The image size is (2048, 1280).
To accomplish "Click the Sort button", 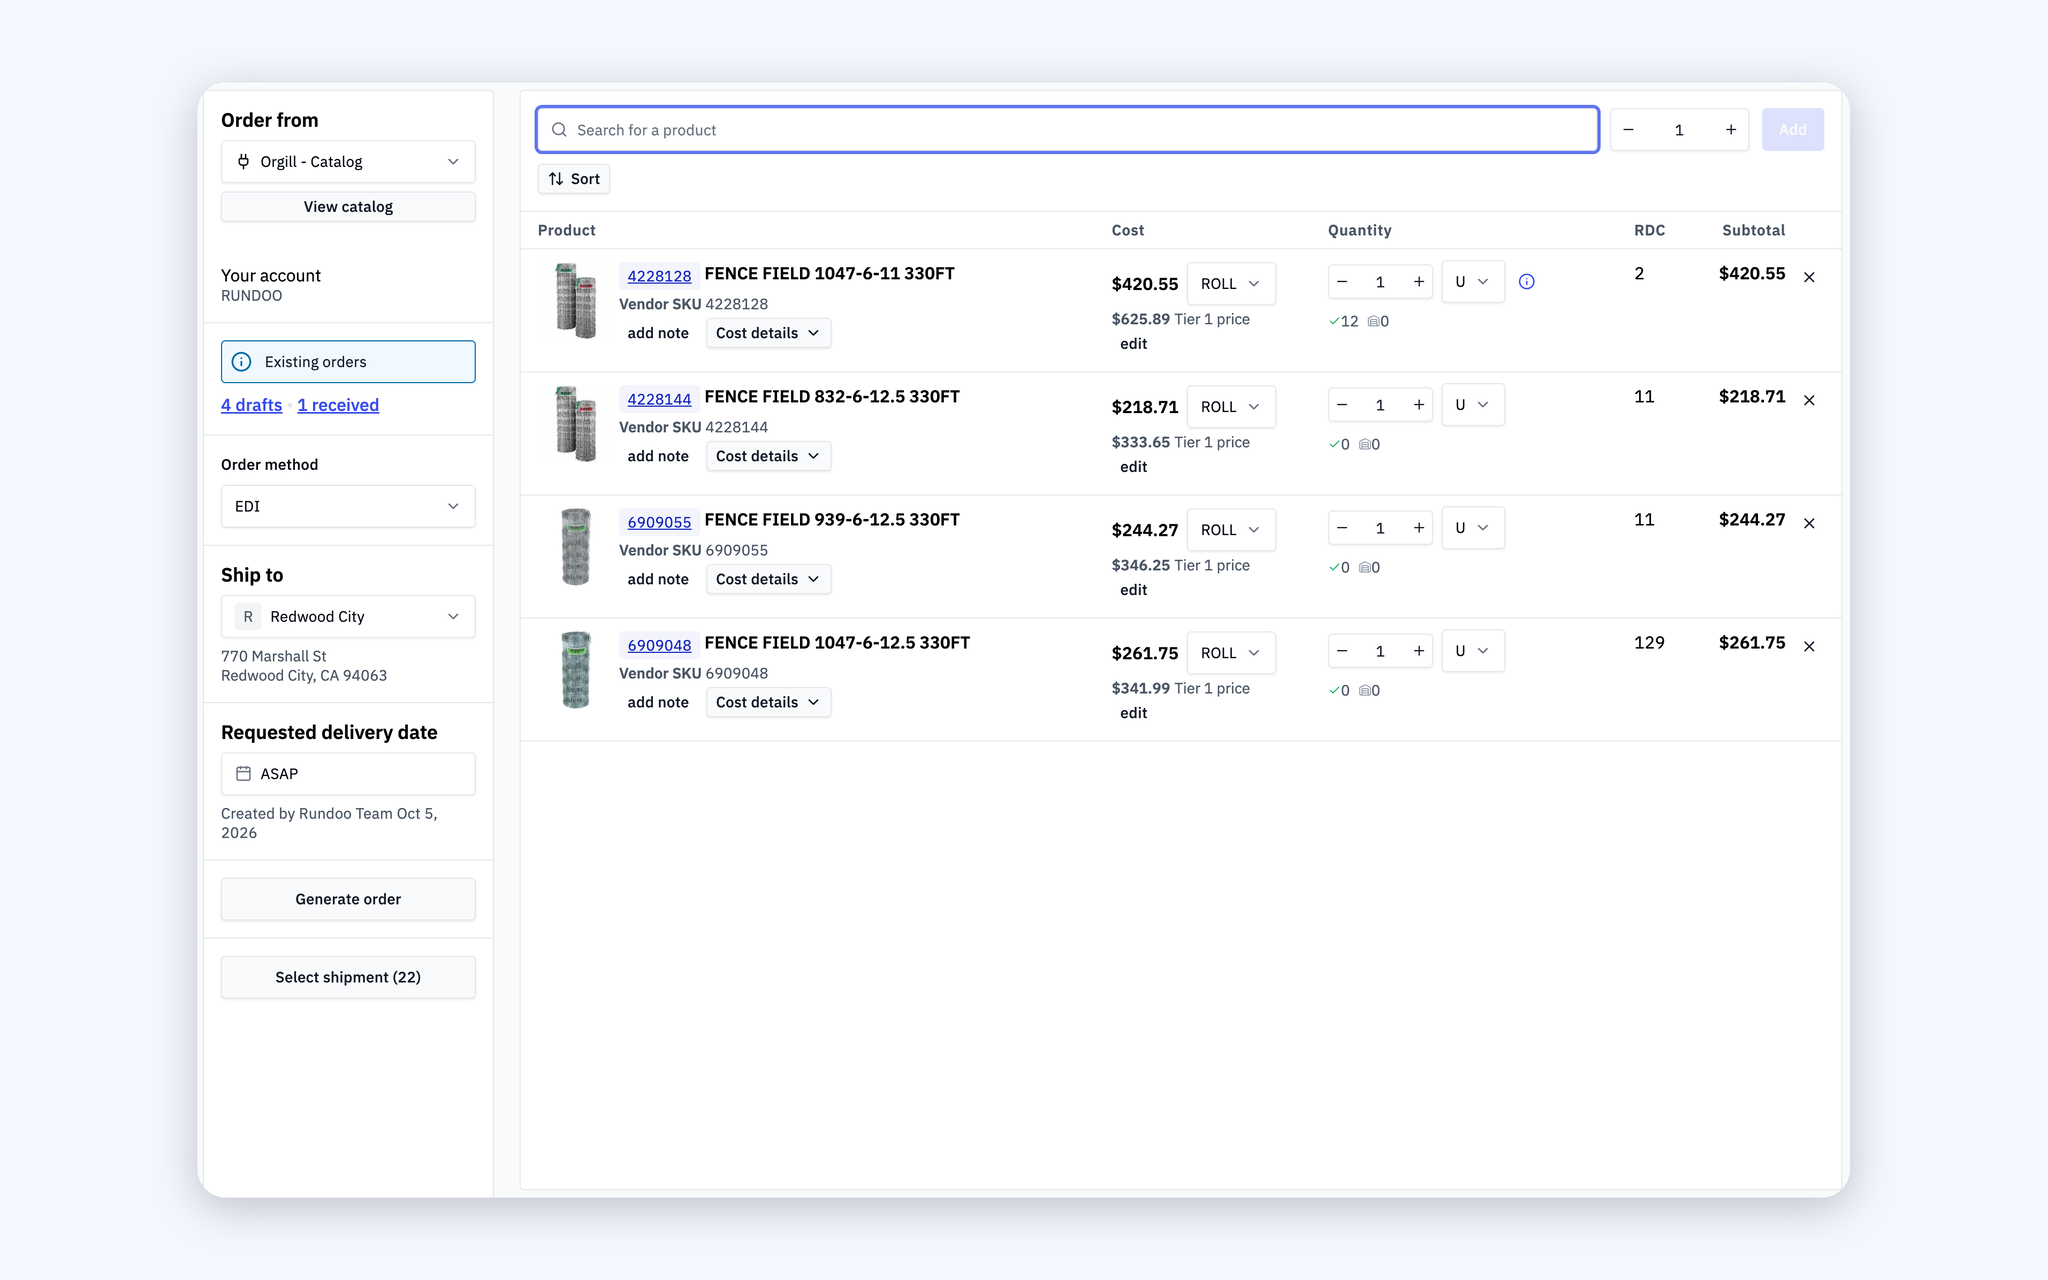I will 574,179.
